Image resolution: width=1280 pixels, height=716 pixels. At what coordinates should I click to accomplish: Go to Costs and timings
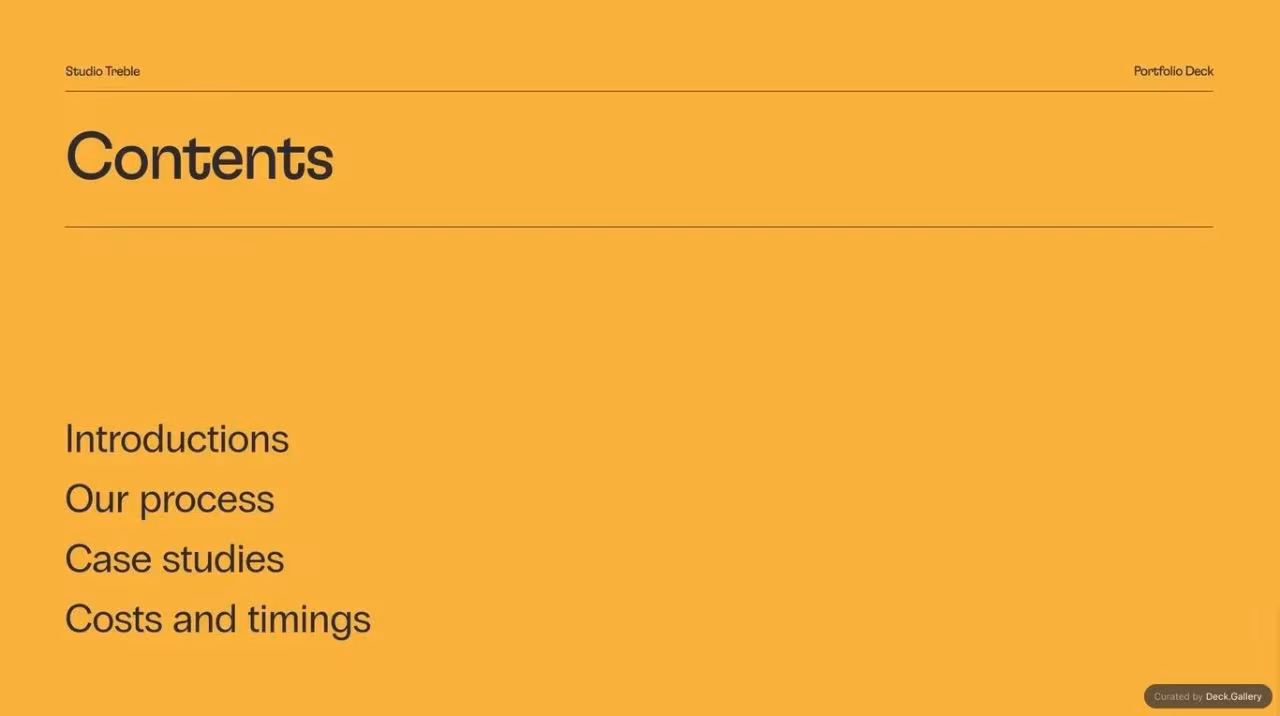(218, 619)
